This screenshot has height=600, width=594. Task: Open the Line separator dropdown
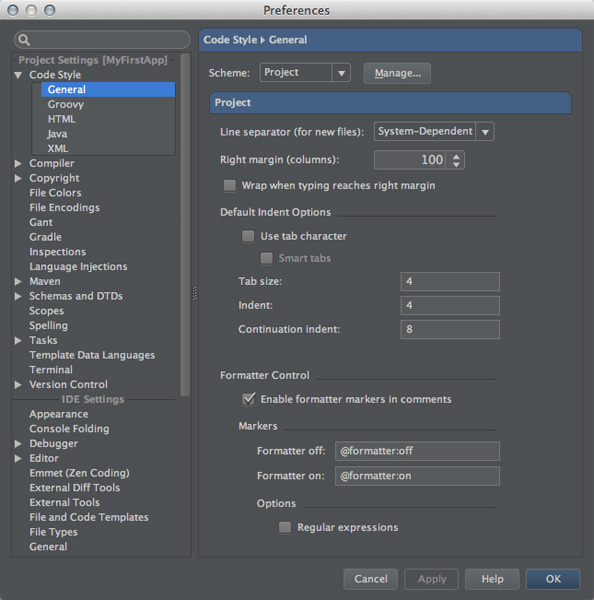click(x=434, y=132)
